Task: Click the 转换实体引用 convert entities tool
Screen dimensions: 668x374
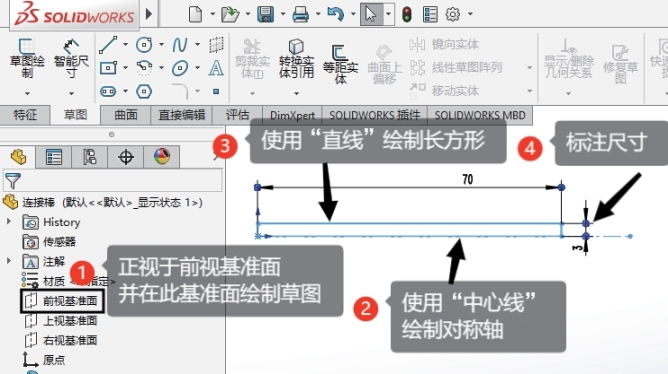Action: pos(297,58)
